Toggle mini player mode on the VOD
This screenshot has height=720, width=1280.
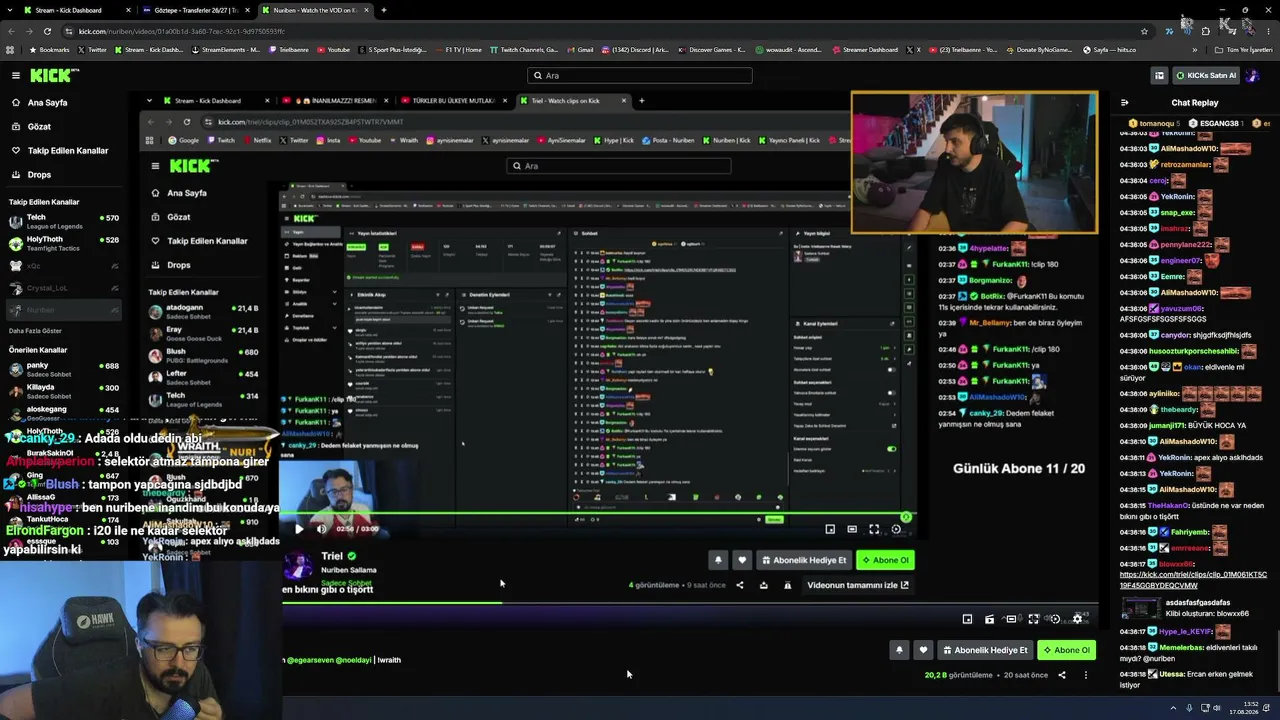click(x=967, y=619)
